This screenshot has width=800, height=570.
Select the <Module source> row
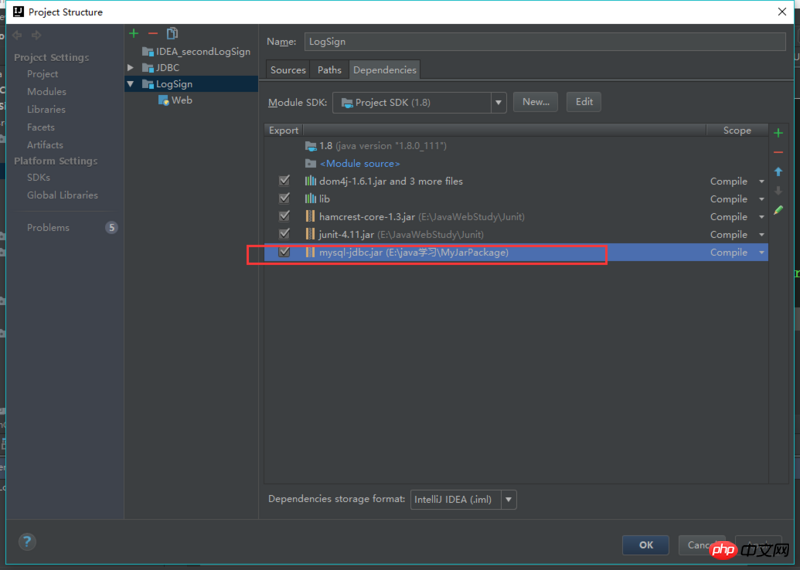tap(516, 163)
